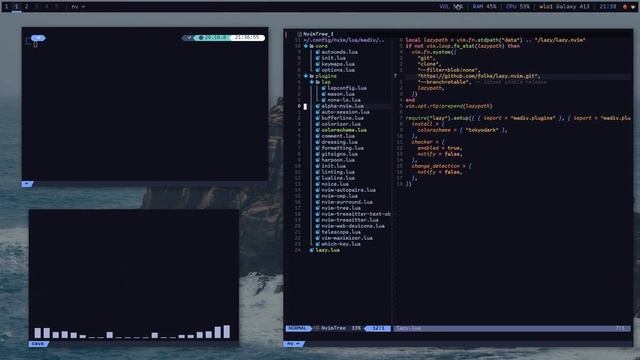Click the Lua icon beside keymaps.lua
Viewport: 640px width, 360px height.
point(318,64)
